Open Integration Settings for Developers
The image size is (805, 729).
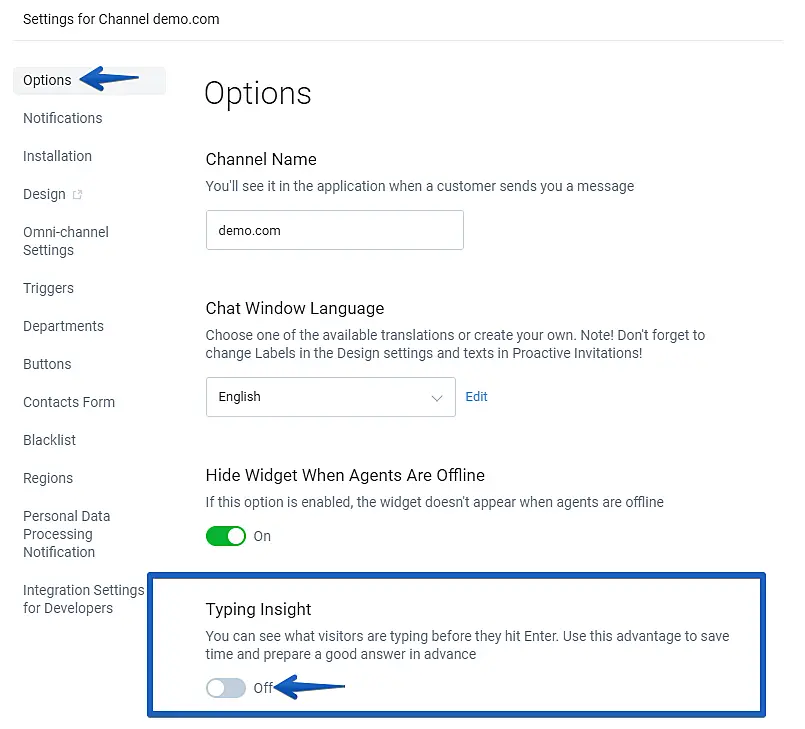click(83, 599)
